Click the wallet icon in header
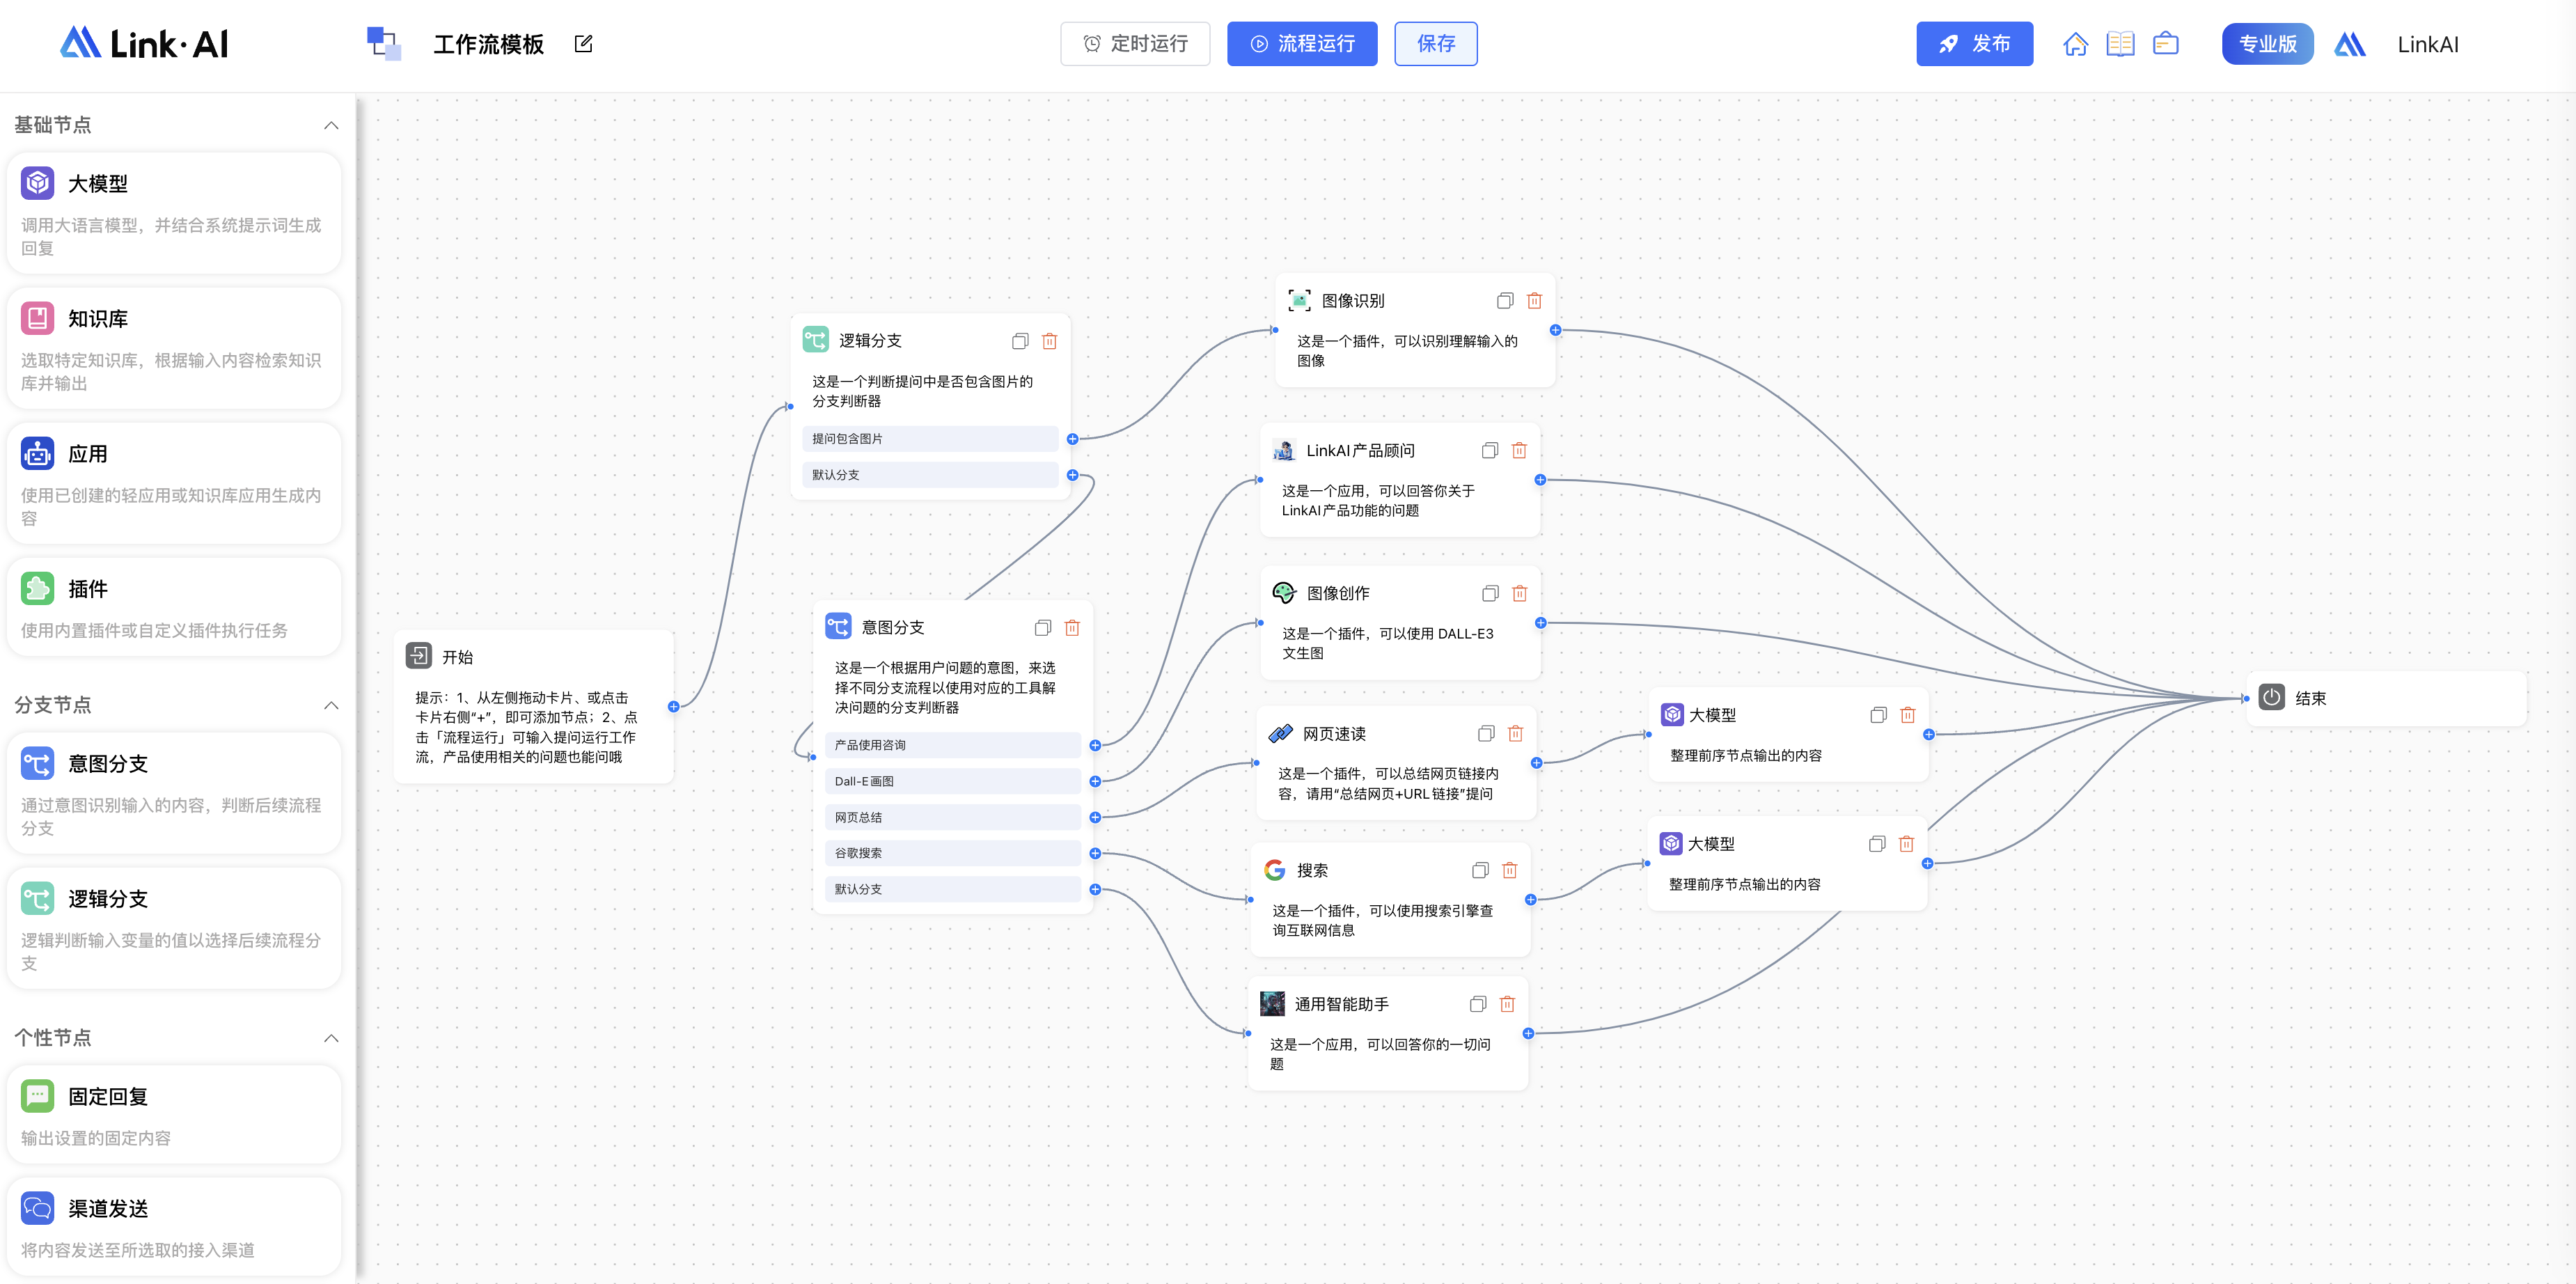This screenshot has height=1284, width=2576. pyautogui.click(x=2165, y=44)
